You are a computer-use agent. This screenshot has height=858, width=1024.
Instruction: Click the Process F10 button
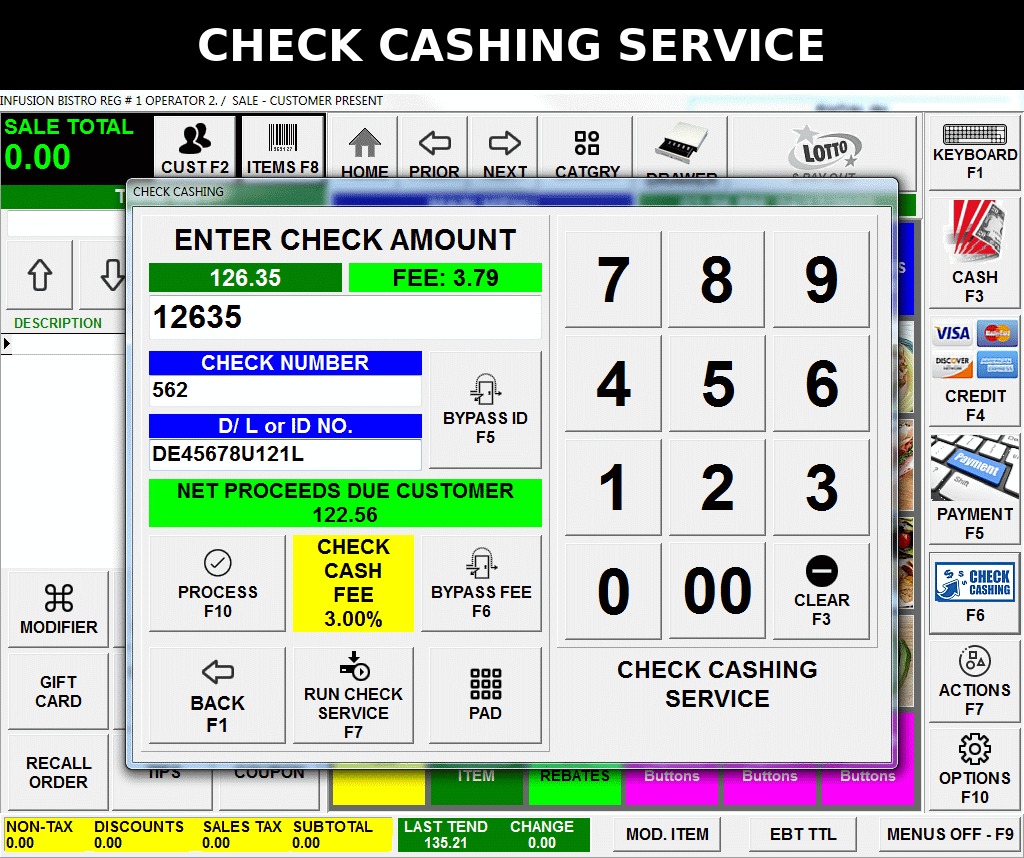217,583
